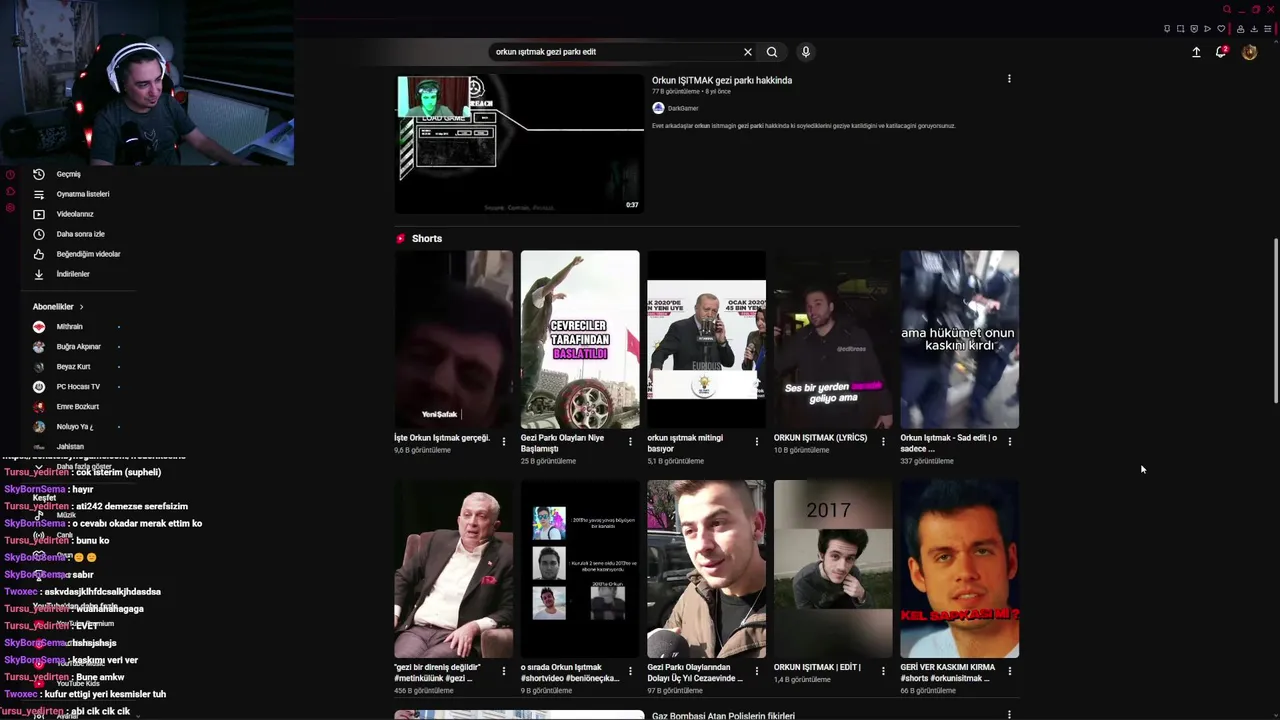Open browser sidebar settings gear icon
1280x720 pixels.
[x=10, y=208]
